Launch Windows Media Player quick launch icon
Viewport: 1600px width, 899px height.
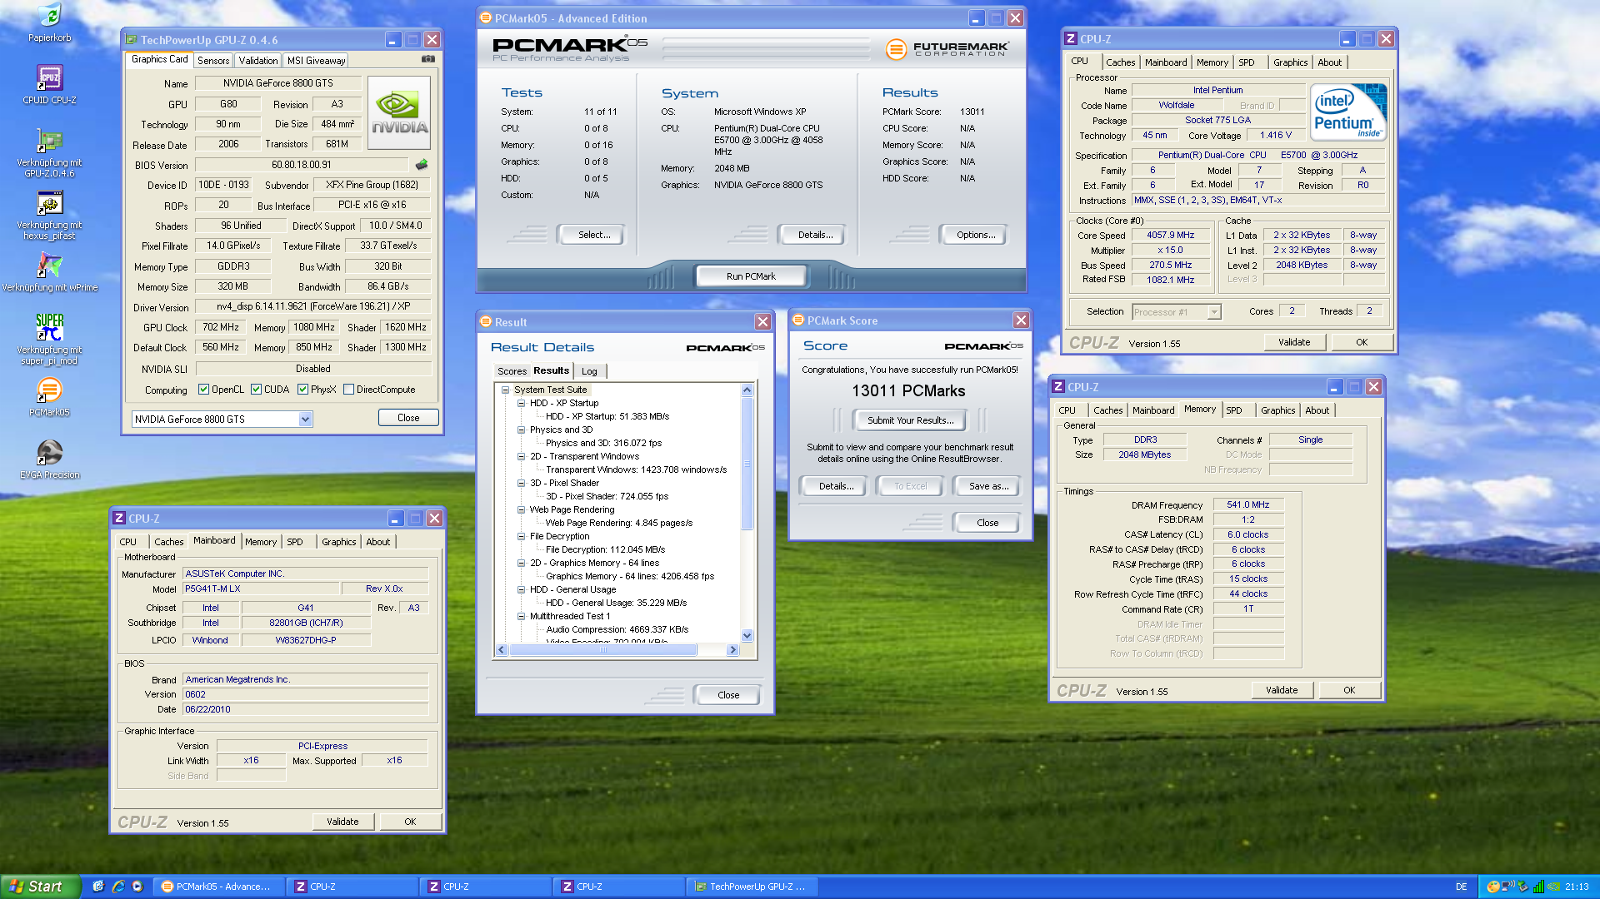[137, 886]
